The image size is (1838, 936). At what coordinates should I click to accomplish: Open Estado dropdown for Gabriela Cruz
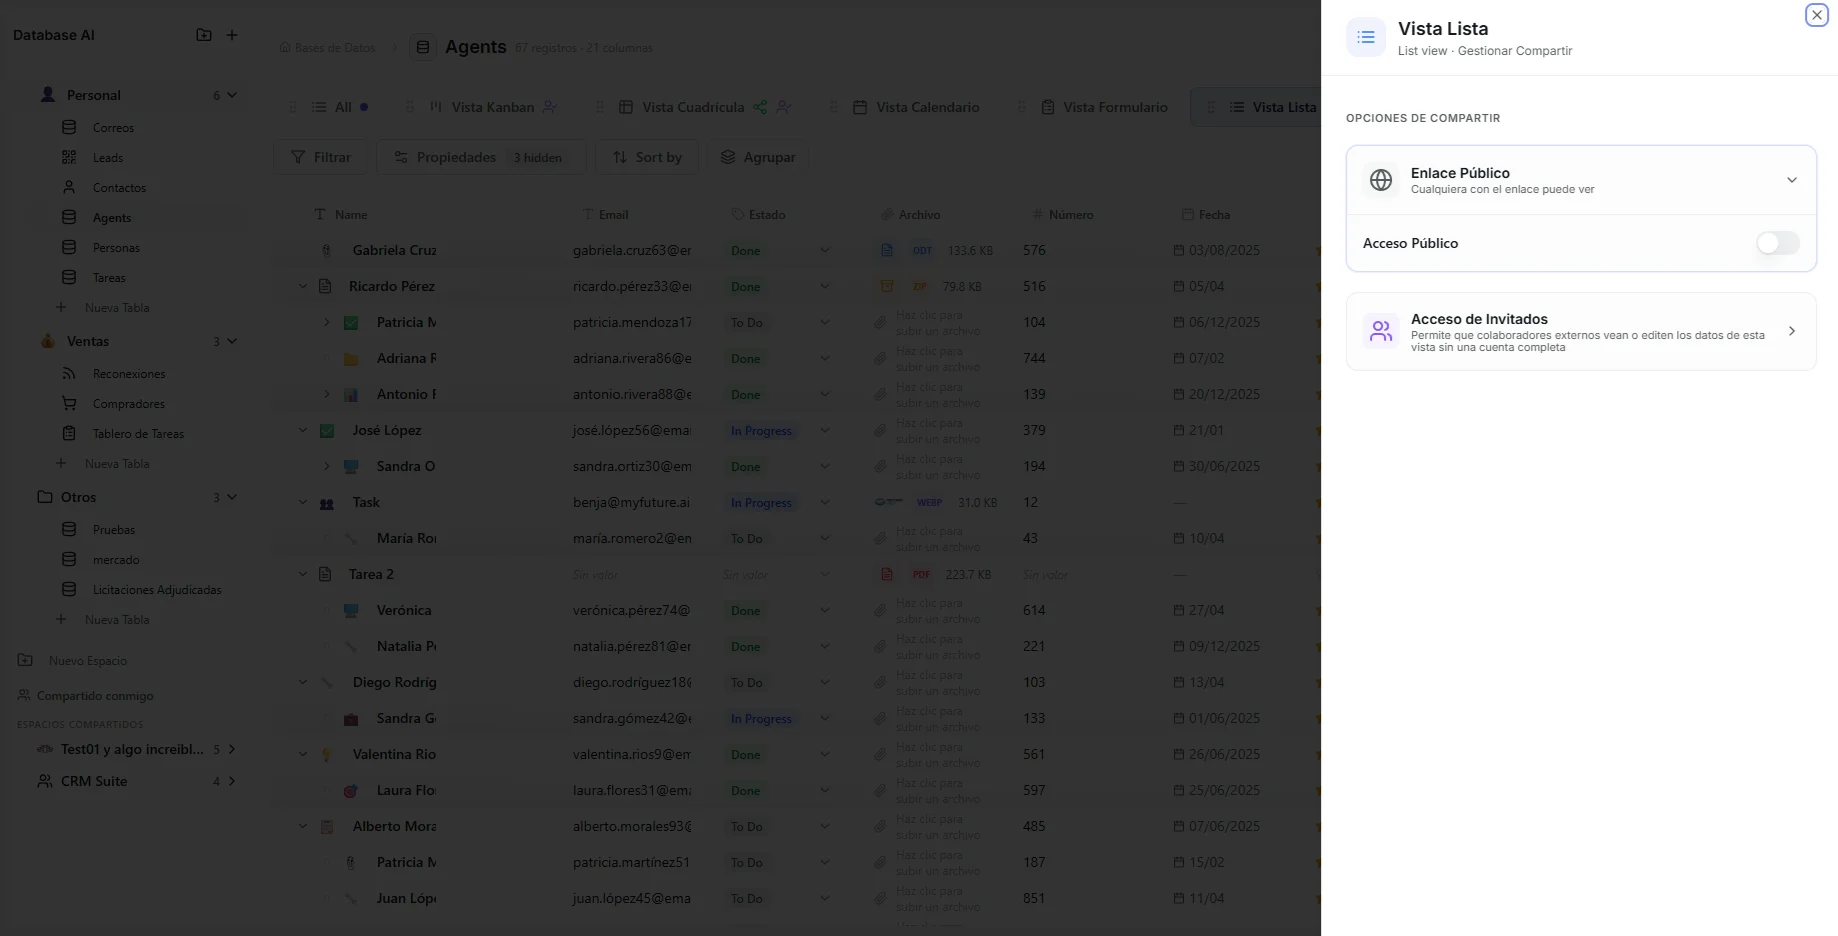tap(825, 250)
